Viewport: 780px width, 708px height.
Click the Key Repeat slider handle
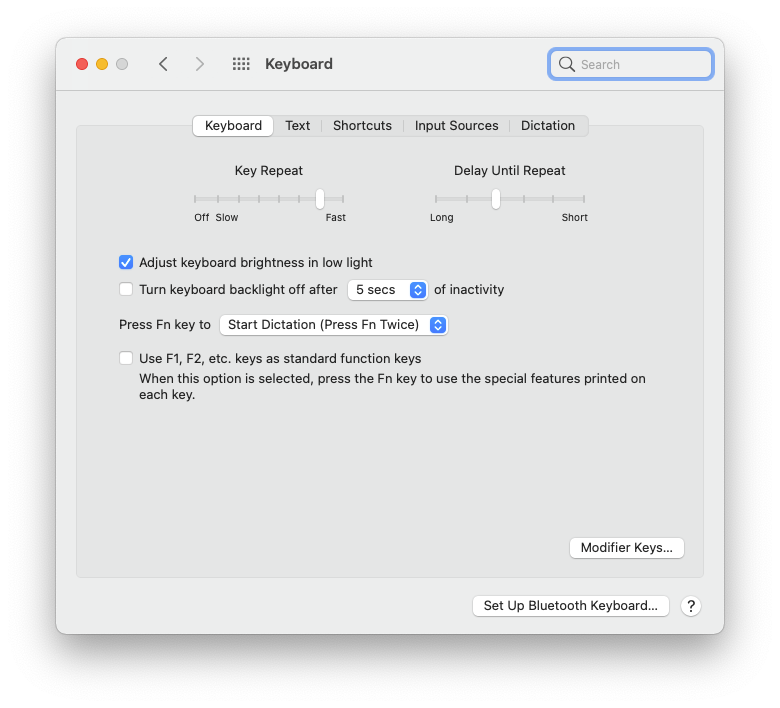pyautogui.click(x=320, y=199)
